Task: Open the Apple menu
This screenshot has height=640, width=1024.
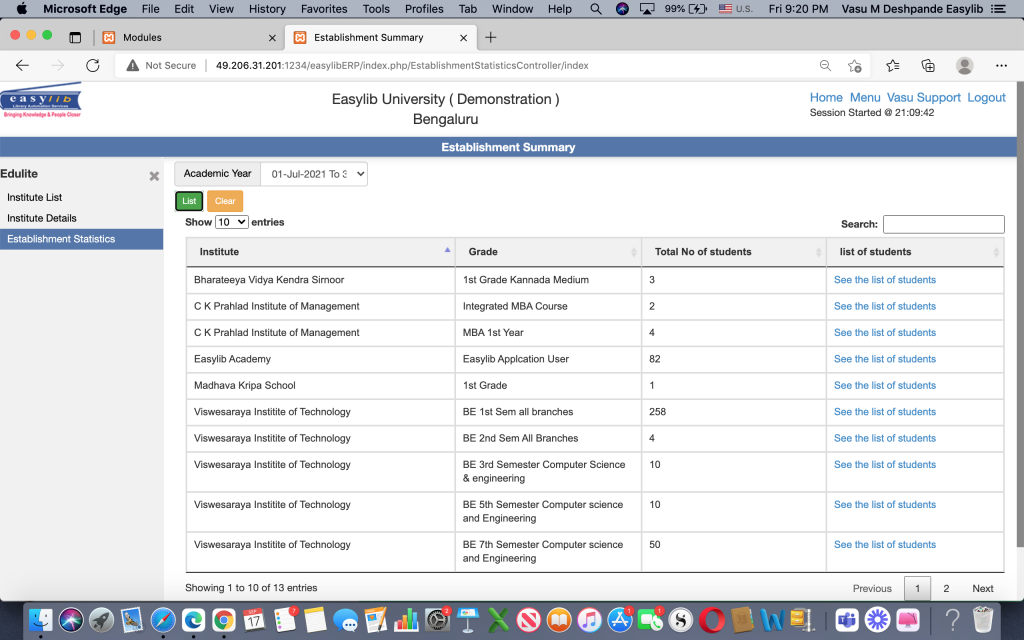Action: (22, 9)
